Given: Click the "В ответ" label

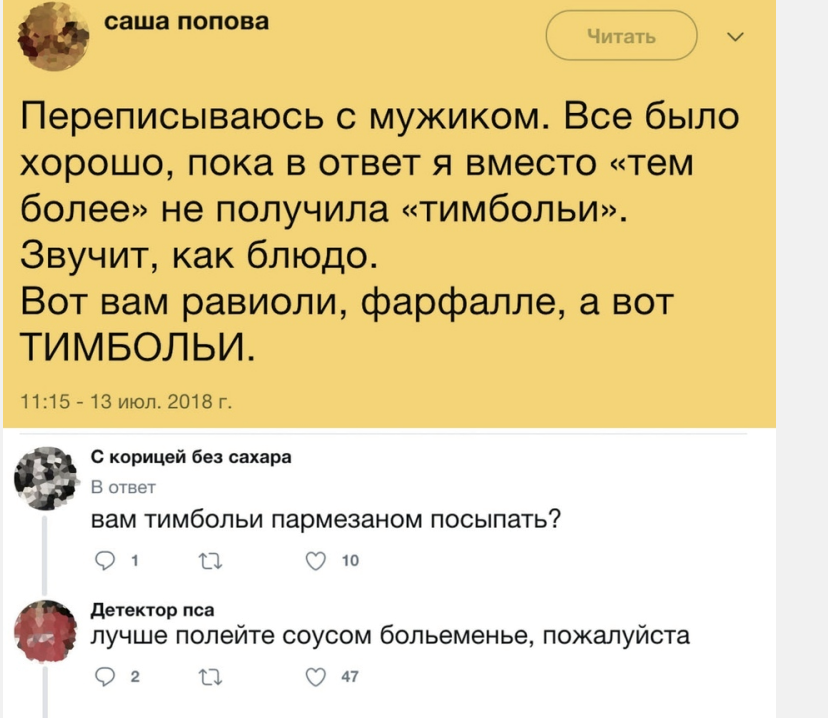Looking at the screenshot, I should click(123, 488).
